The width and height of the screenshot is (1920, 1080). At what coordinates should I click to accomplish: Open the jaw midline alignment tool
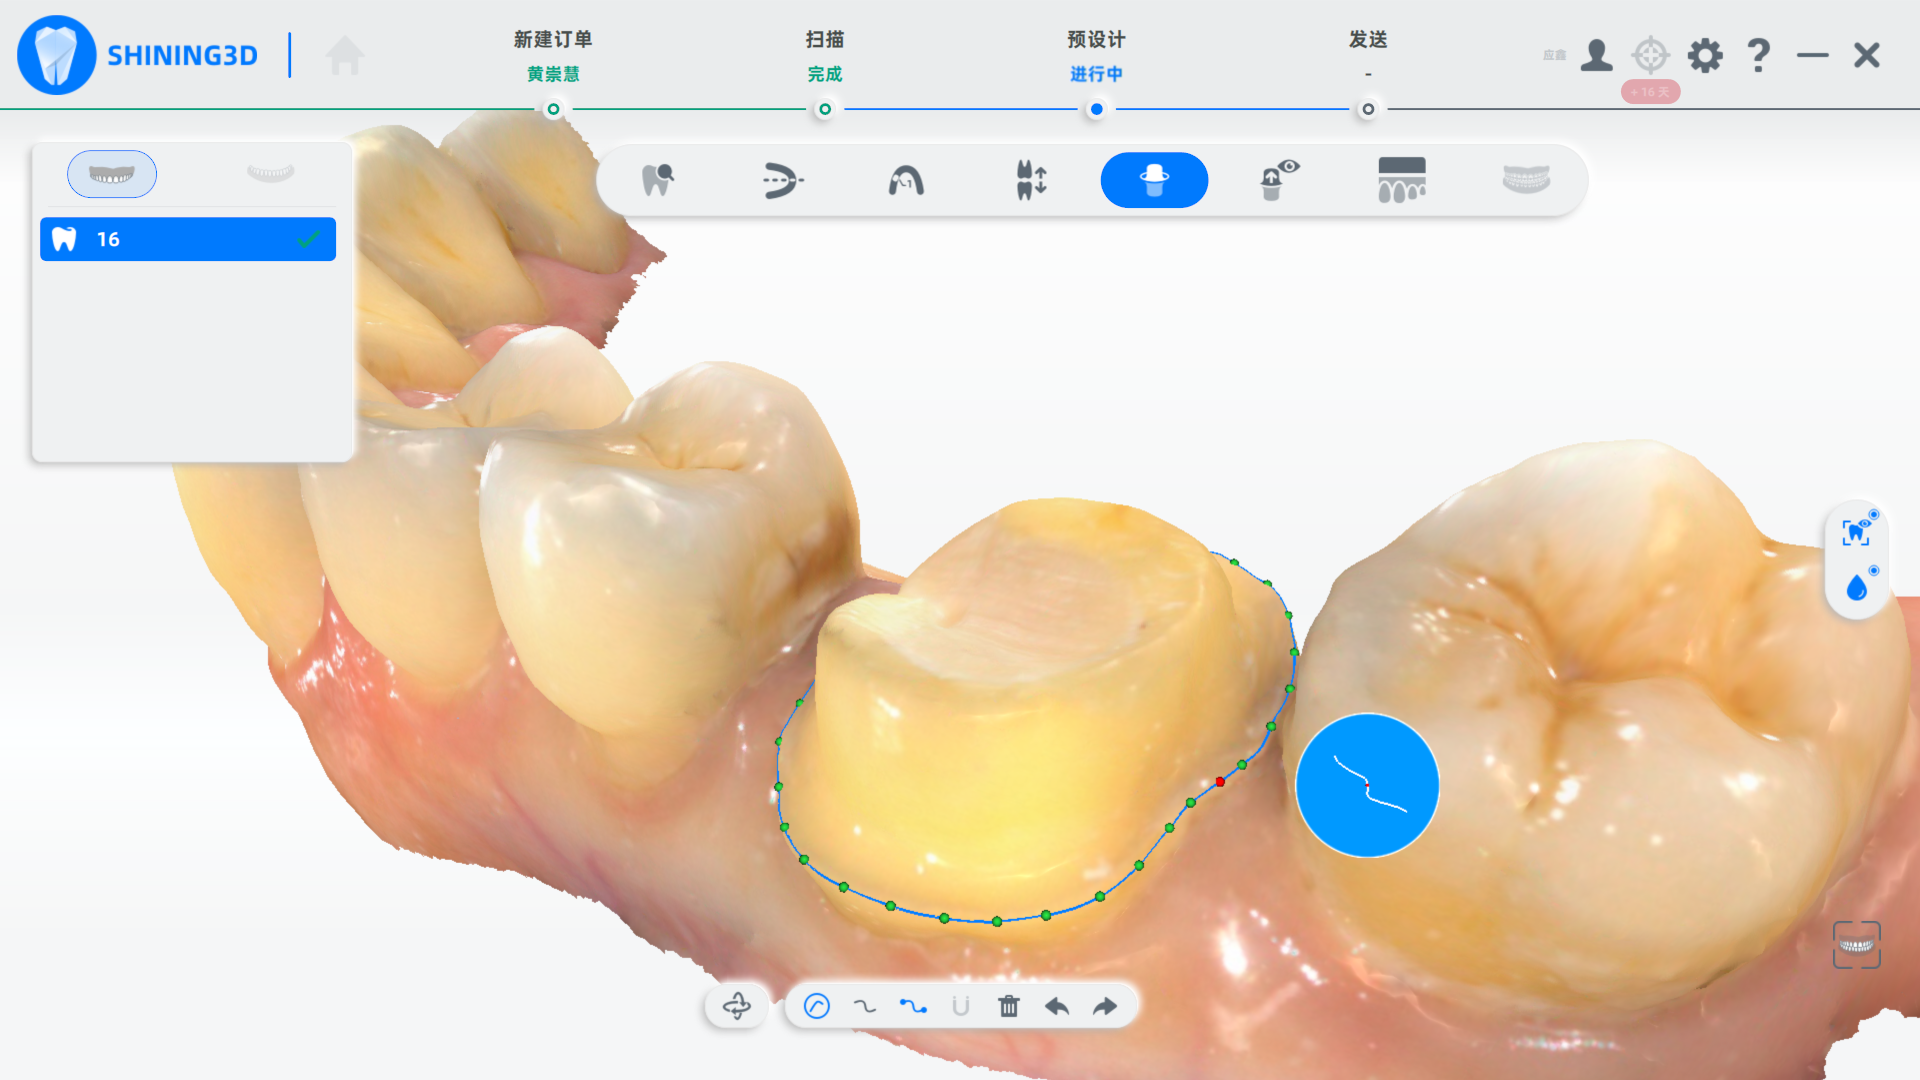point(782,181)
